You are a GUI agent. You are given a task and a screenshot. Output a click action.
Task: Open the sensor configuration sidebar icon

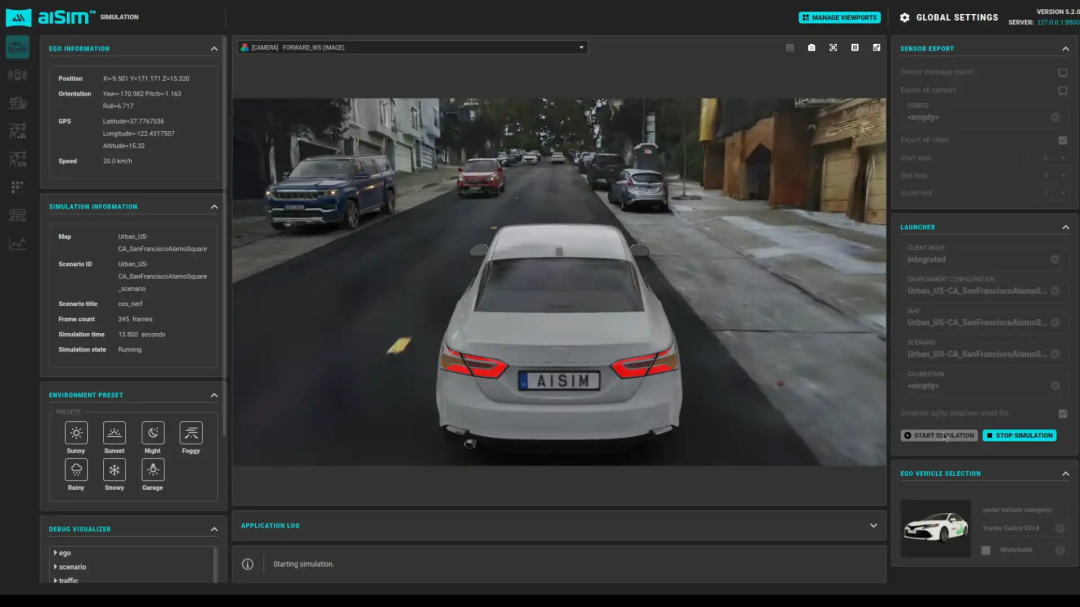(18, 75)
